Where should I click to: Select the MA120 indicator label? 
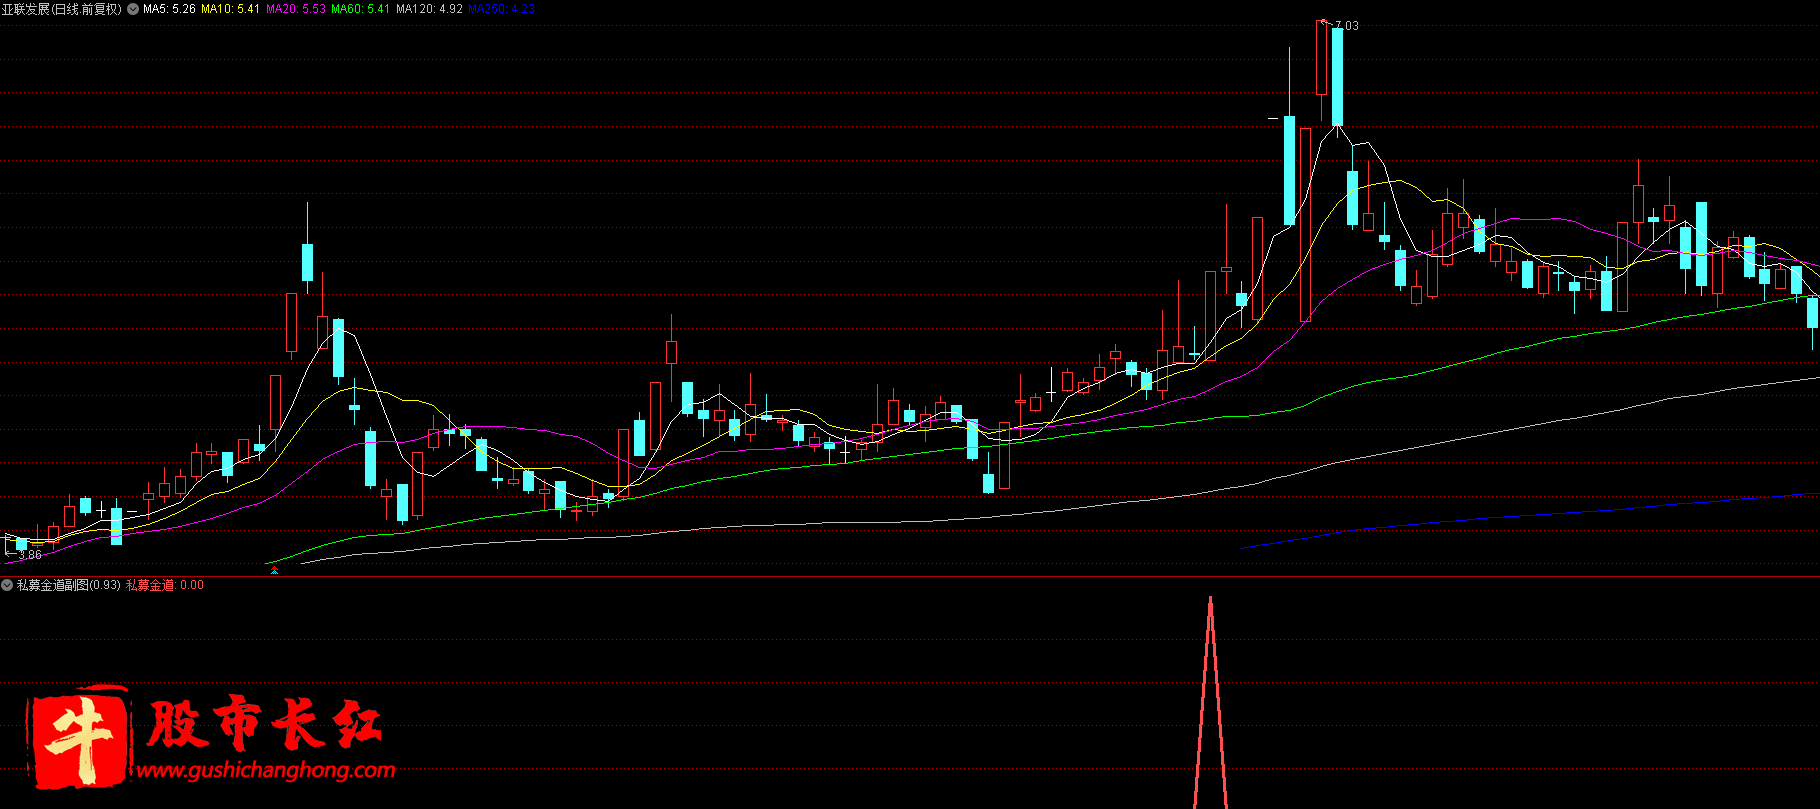(x=429, y=9)
